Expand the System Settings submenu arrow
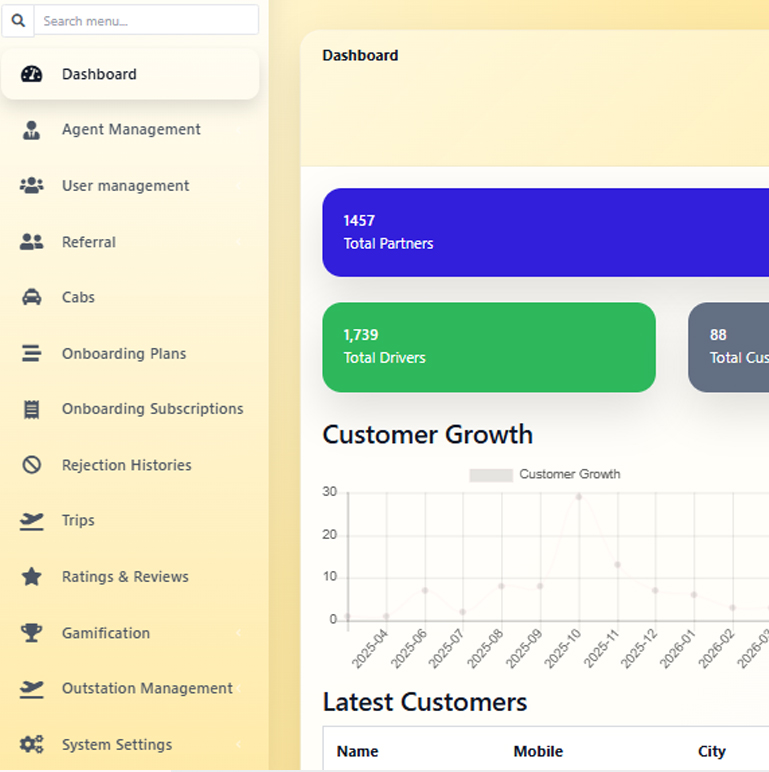The image size is (769, 772). pyautogui.click(x=237, y=745)
